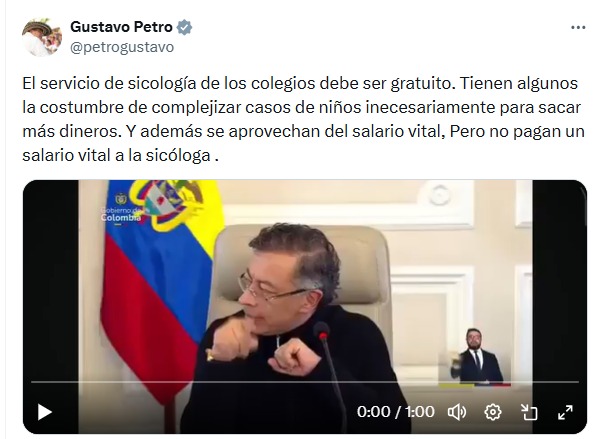Open video settings gear icon

493,412
